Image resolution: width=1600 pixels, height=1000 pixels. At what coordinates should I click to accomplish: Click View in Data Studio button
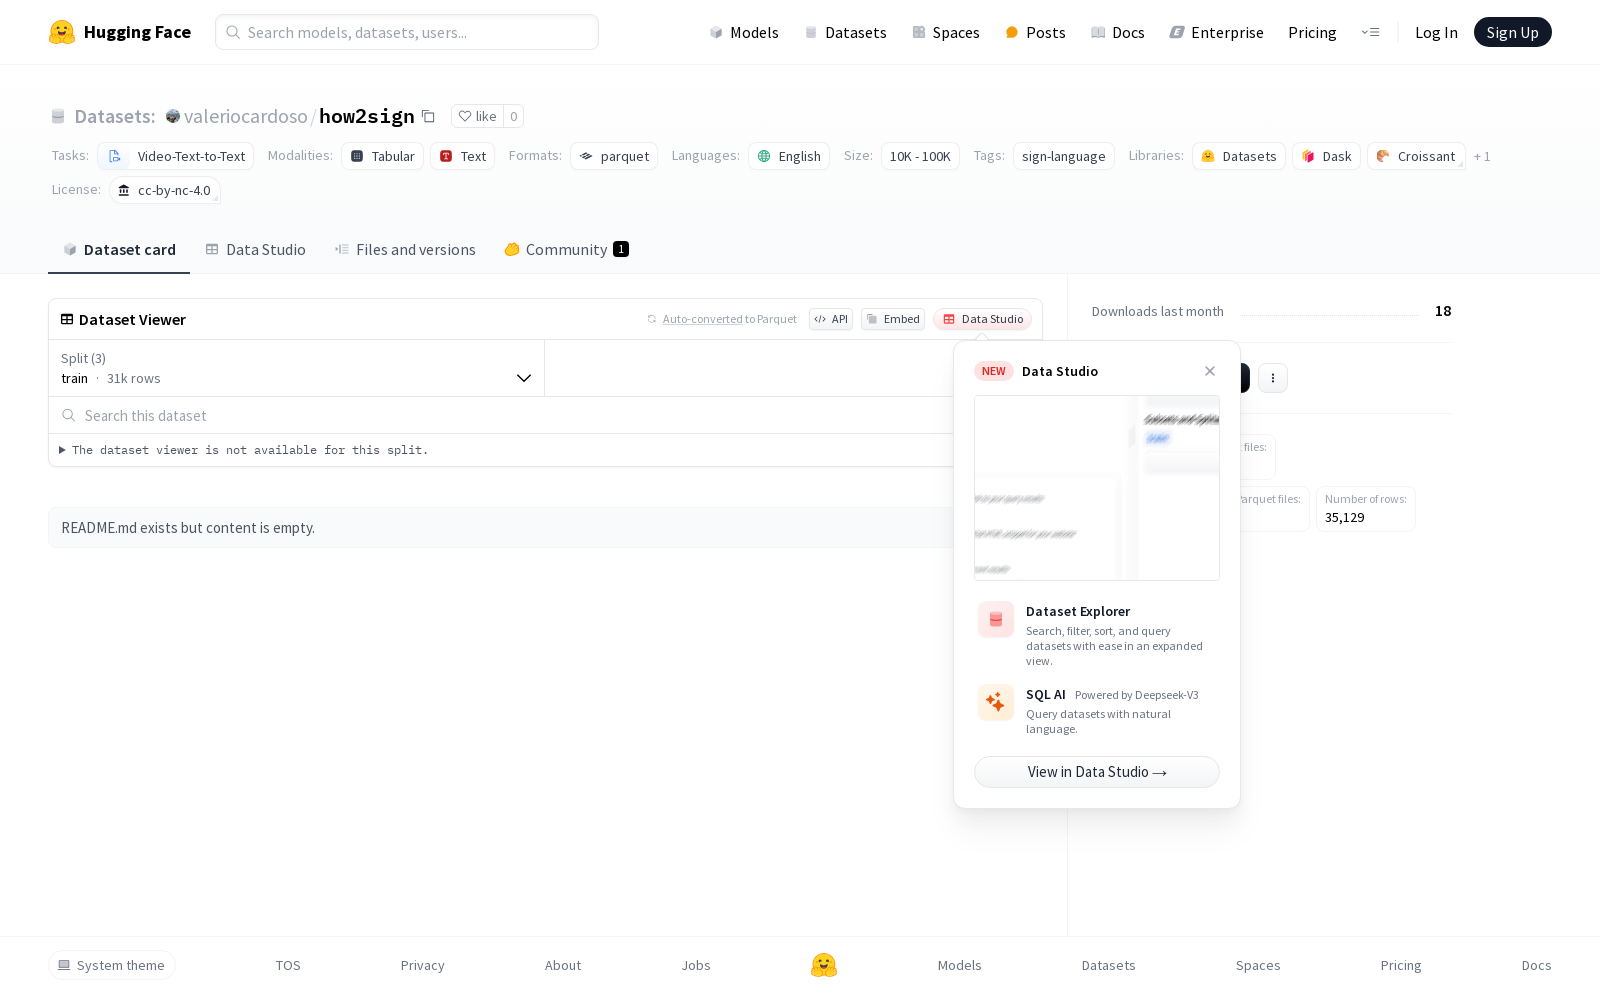pos(1097,772)
